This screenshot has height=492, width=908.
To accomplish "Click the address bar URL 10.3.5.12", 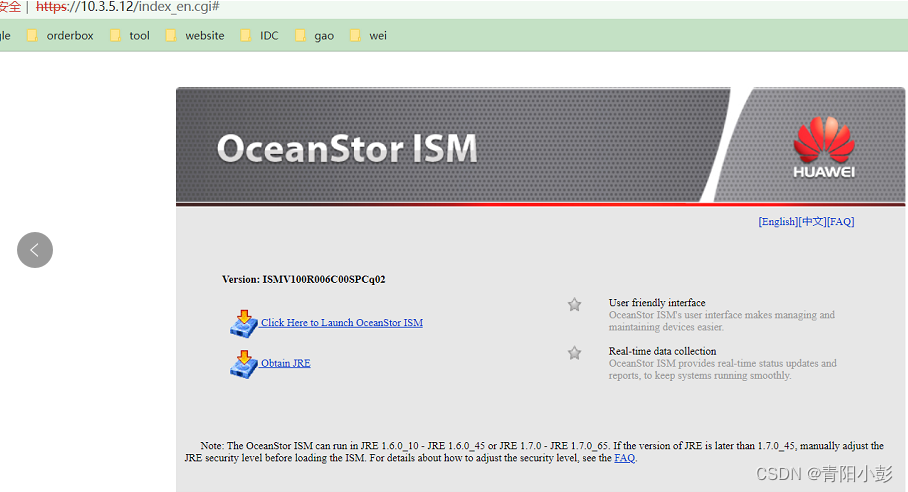I will click(127, 7).
